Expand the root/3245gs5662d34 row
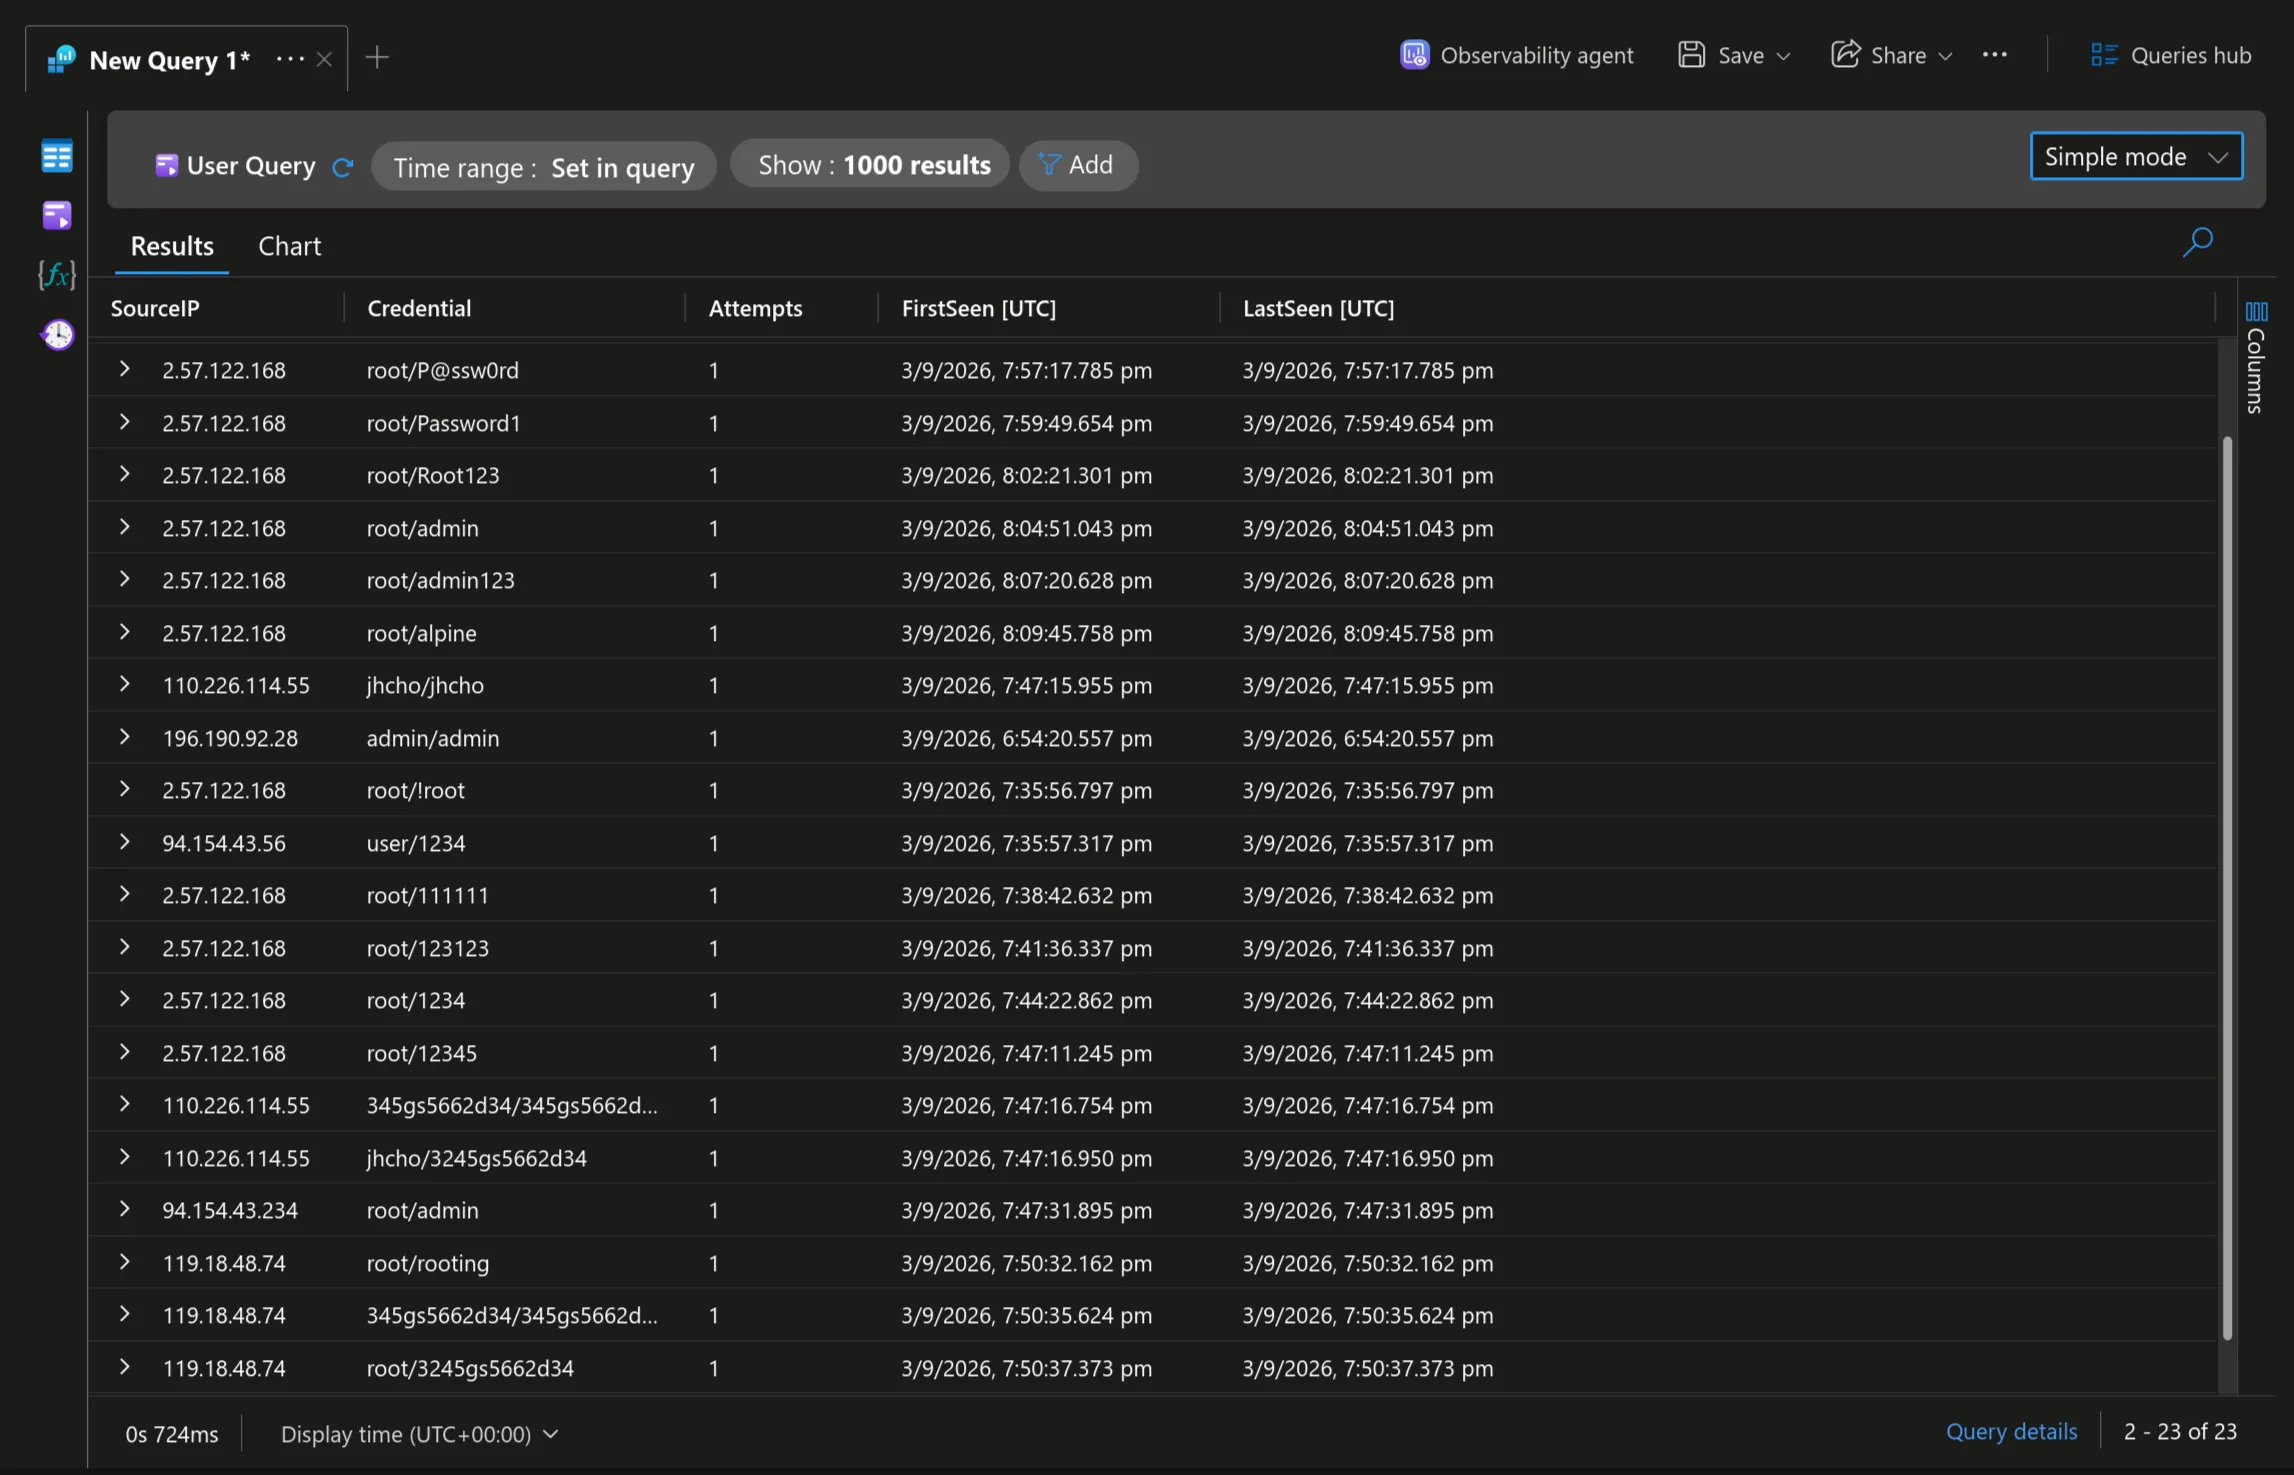Viewport: 2294px width, 1475px height. (x=124, y=1367)
